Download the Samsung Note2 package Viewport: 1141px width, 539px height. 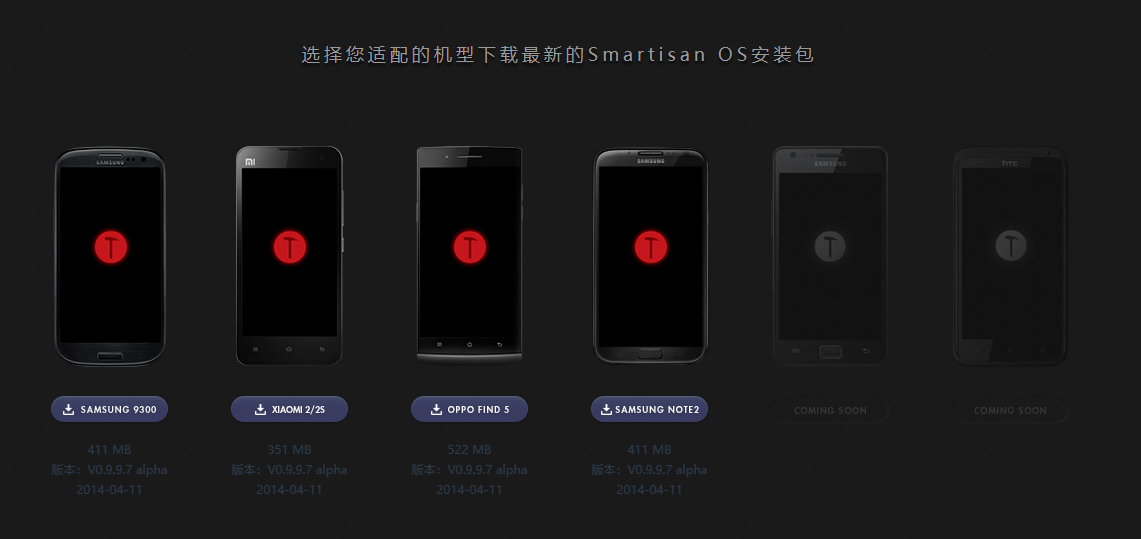[649, 409]
